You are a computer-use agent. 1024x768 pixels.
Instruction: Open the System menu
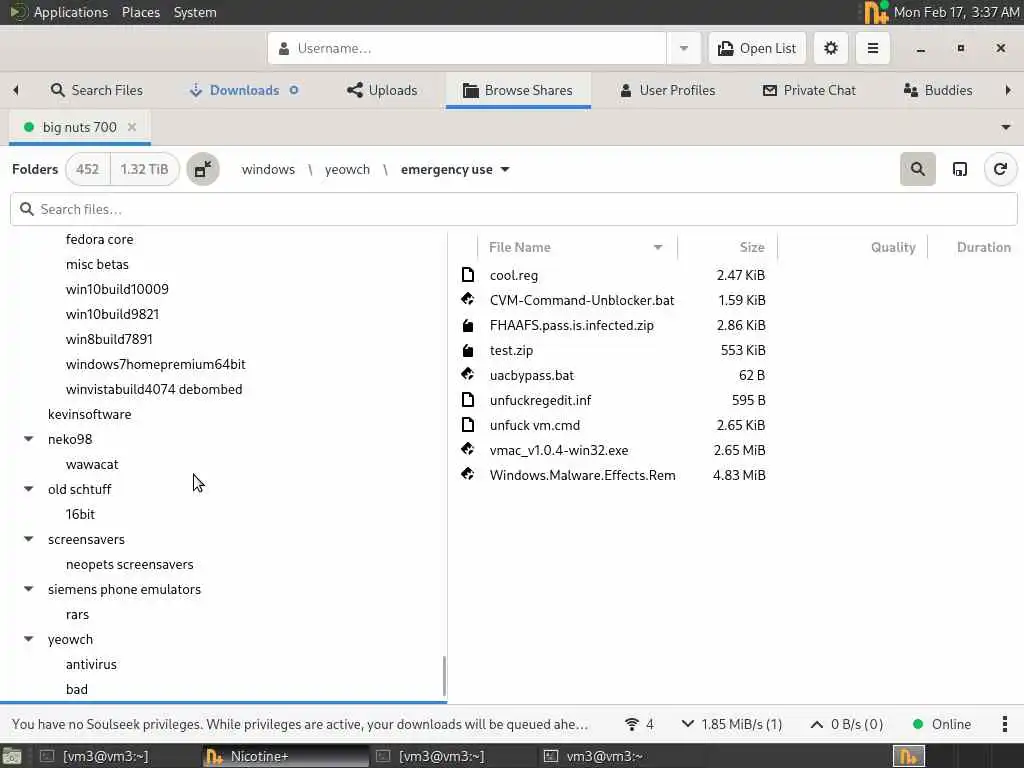tap(195, 12)
